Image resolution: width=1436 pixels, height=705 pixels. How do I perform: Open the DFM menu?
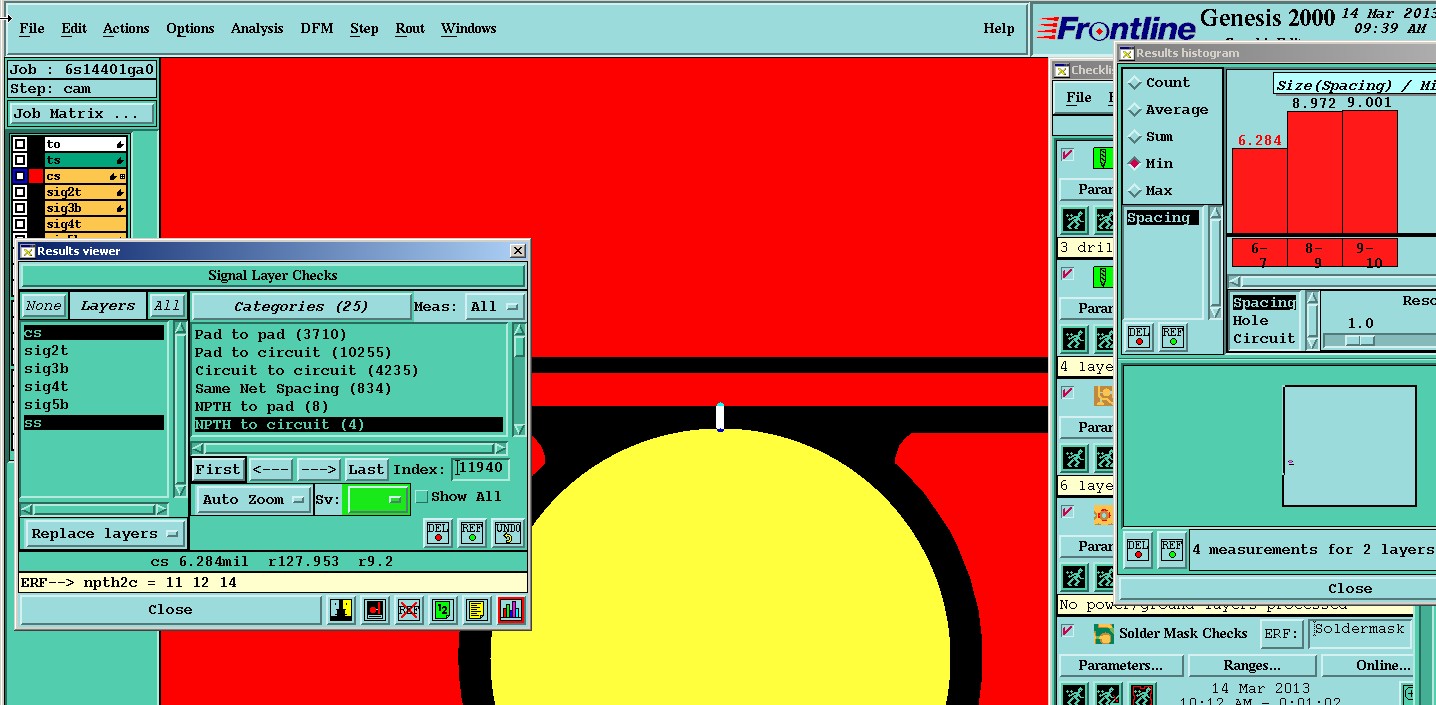tap(317, 28)
